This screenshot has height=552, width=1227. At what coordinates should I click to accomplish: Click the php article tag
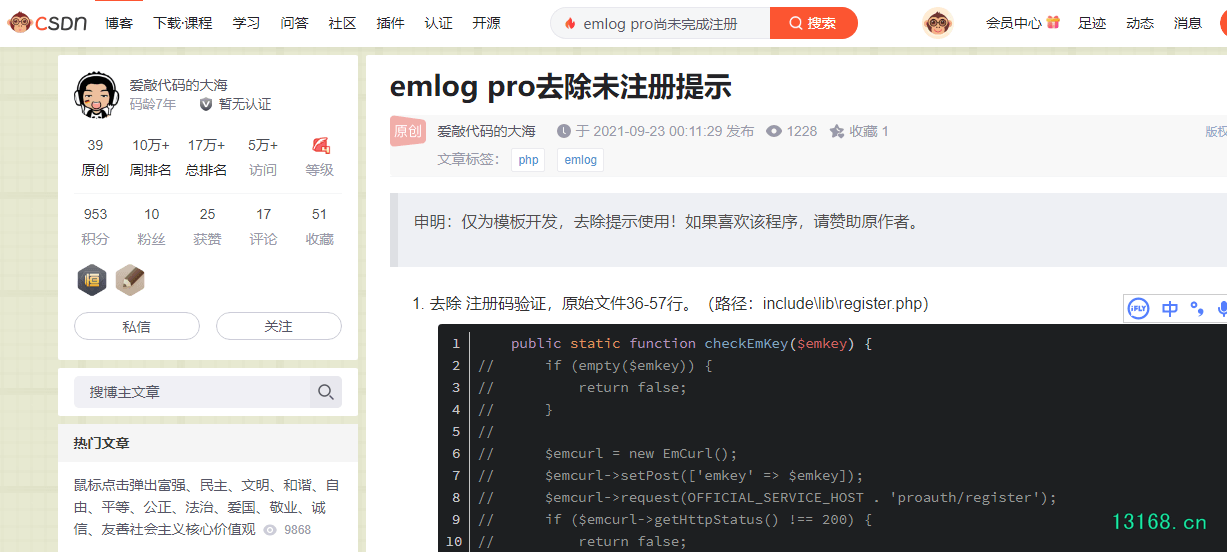(528, 160)
